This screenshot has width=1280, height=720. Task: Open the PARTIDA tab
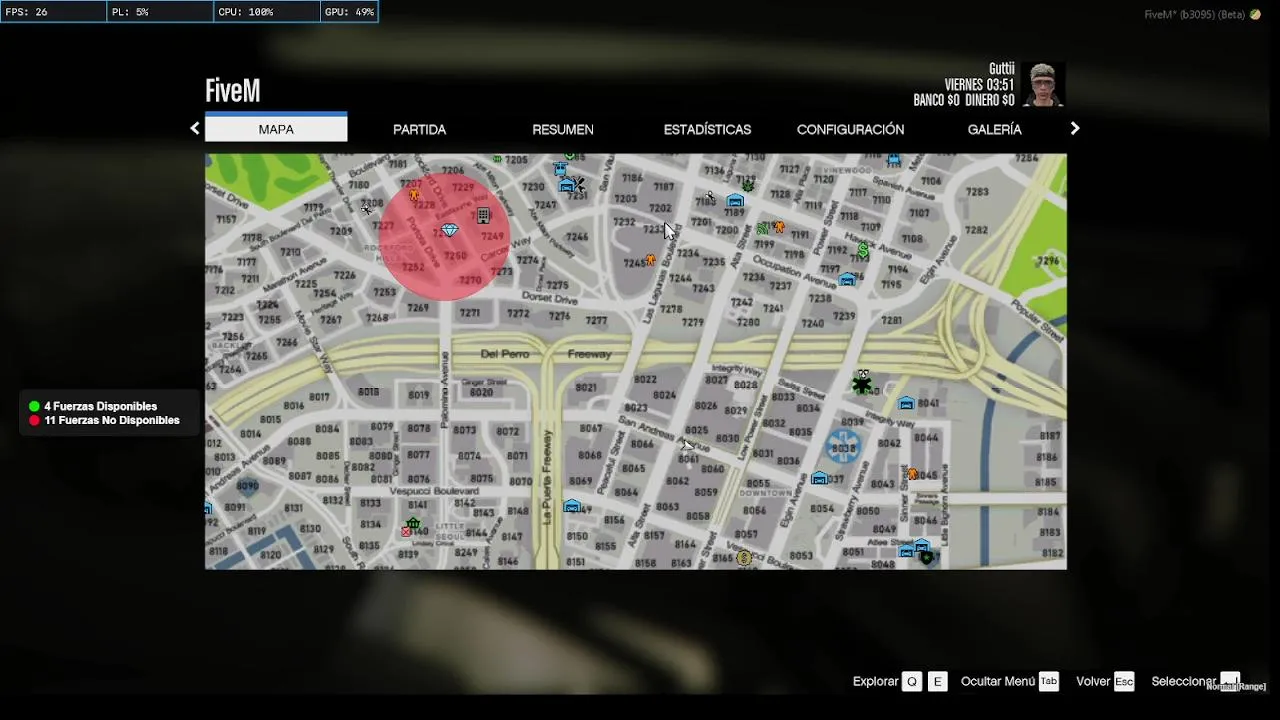coord(420,129)
